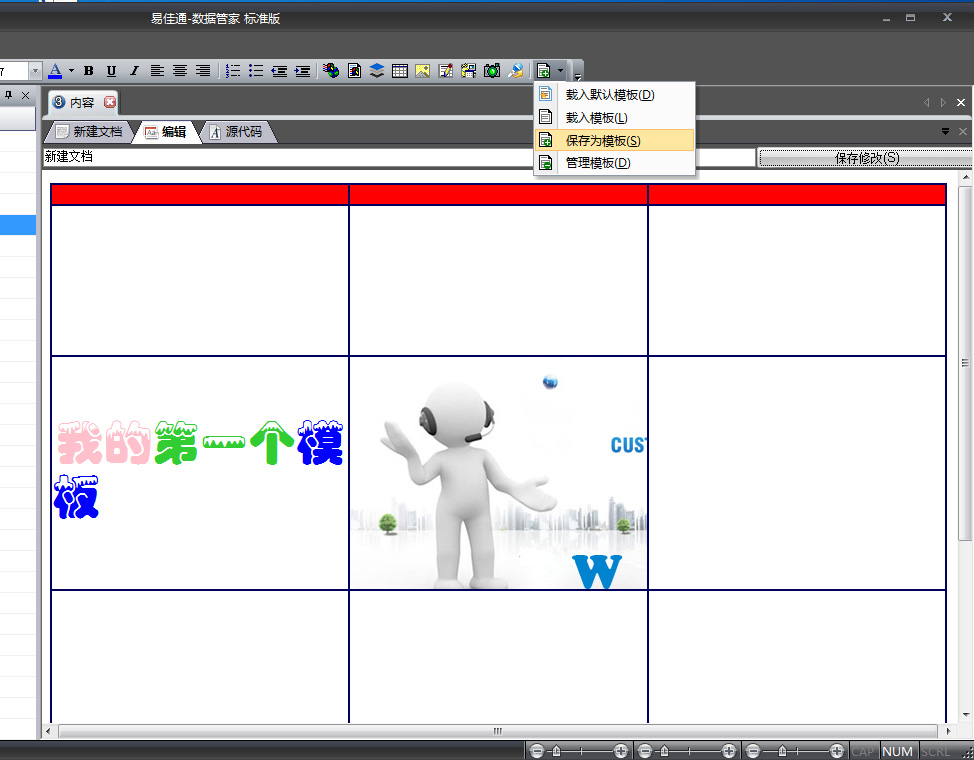Switch to the 源代码 tab
This screenshot has height=760, width=974.
pyautogui.click(x=242, y=132)
